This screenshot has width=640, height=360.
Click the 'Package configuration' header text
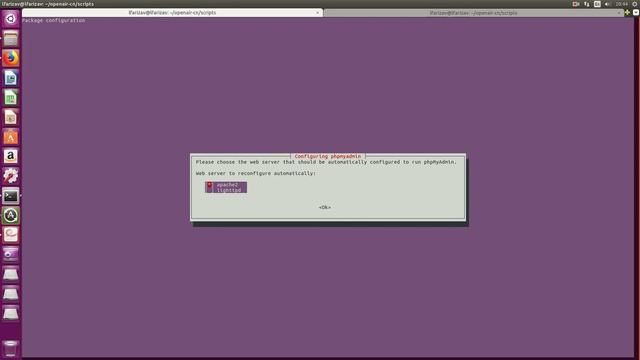coord(53,20)
